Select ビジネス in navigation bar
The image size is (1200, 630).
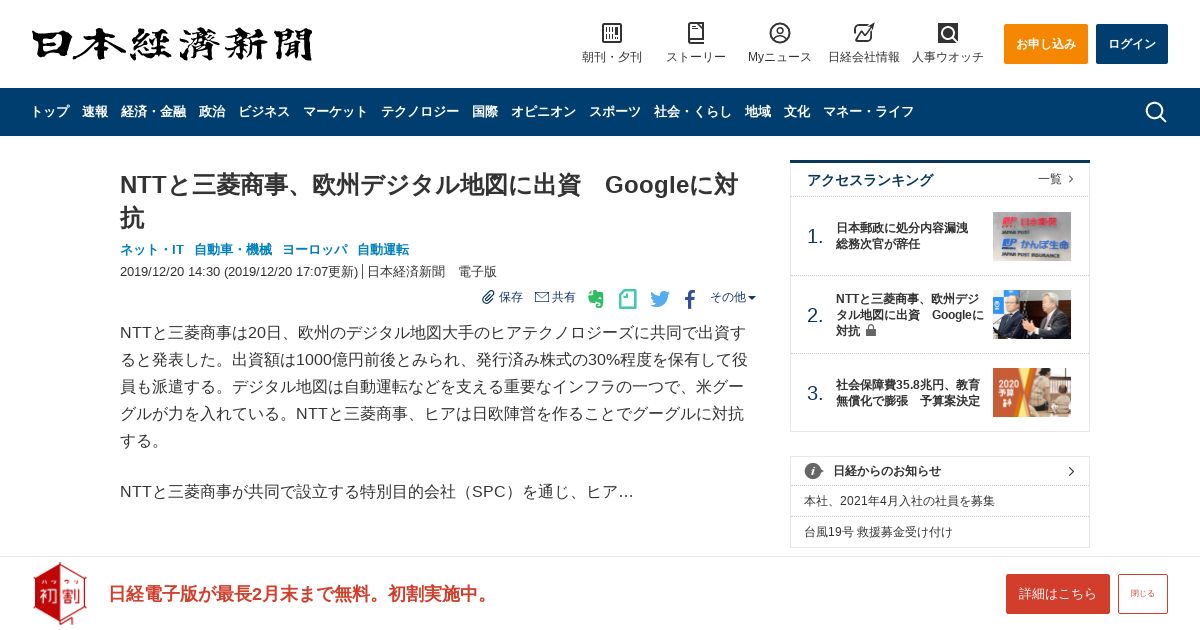(264, 112)
